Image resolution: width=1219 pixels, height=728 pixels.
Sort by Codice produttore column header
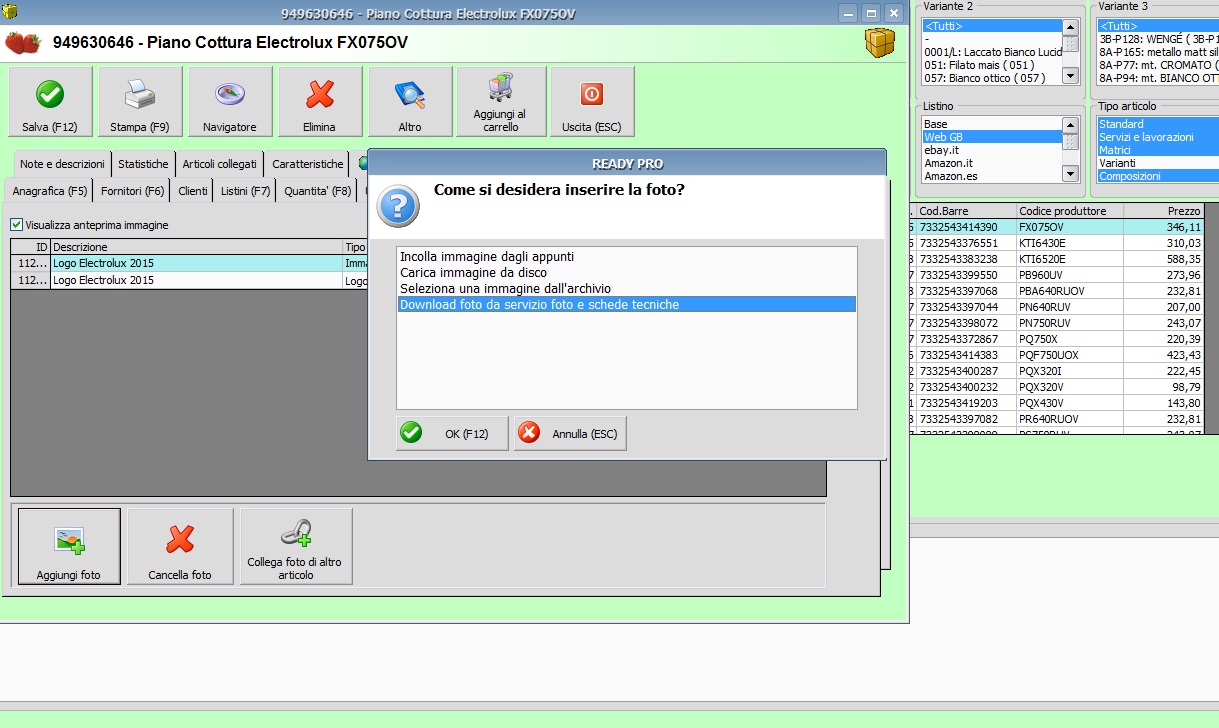click(1070, 211)
